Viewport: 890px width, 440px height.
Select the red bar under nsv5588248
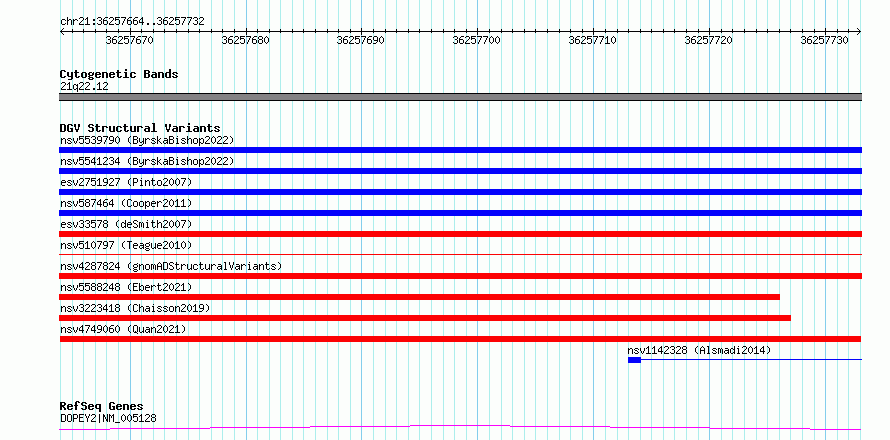pos(419,297)
